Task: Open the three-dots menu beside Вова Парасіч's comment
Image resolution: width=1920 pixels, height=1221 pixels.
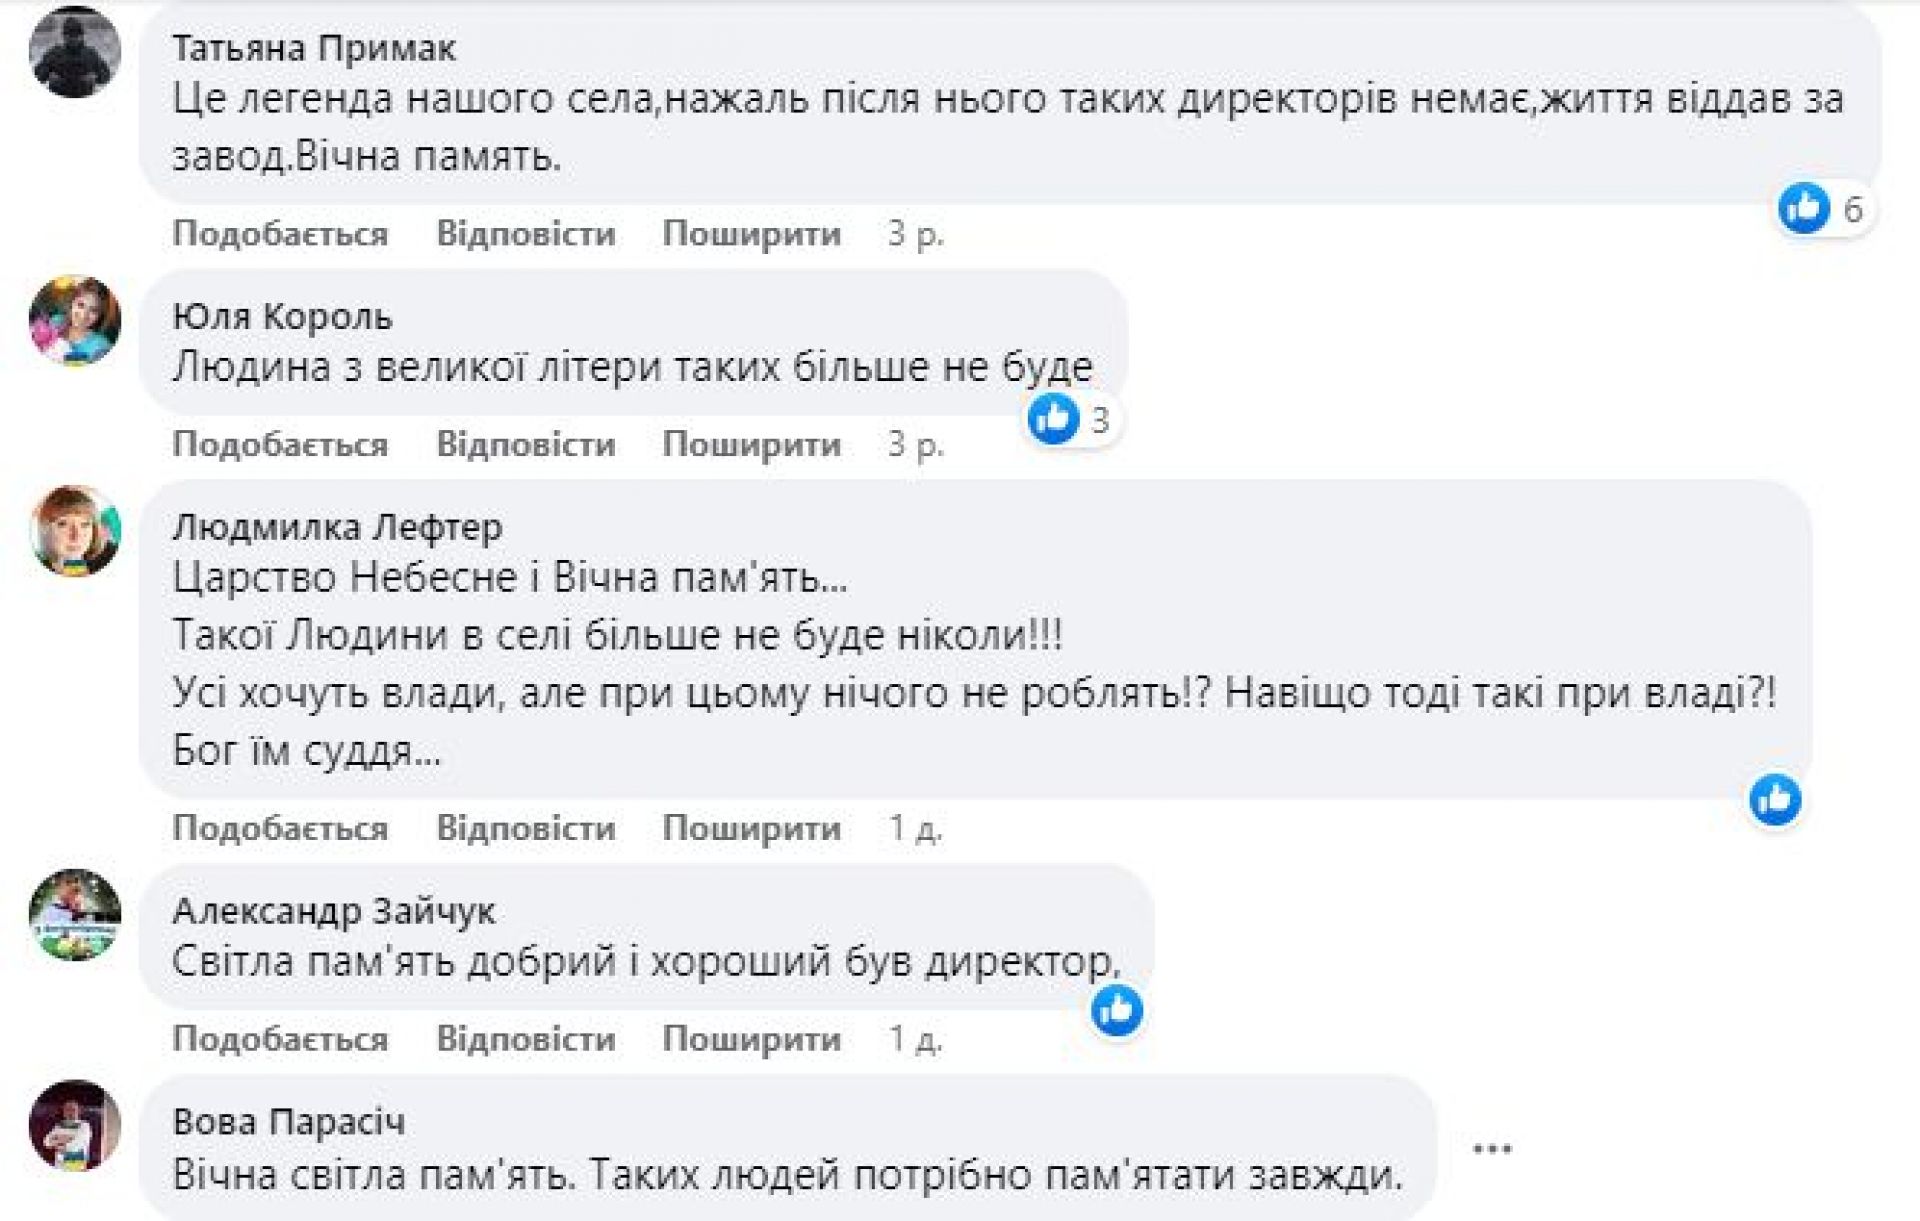Action: tap(1492, 1149)
